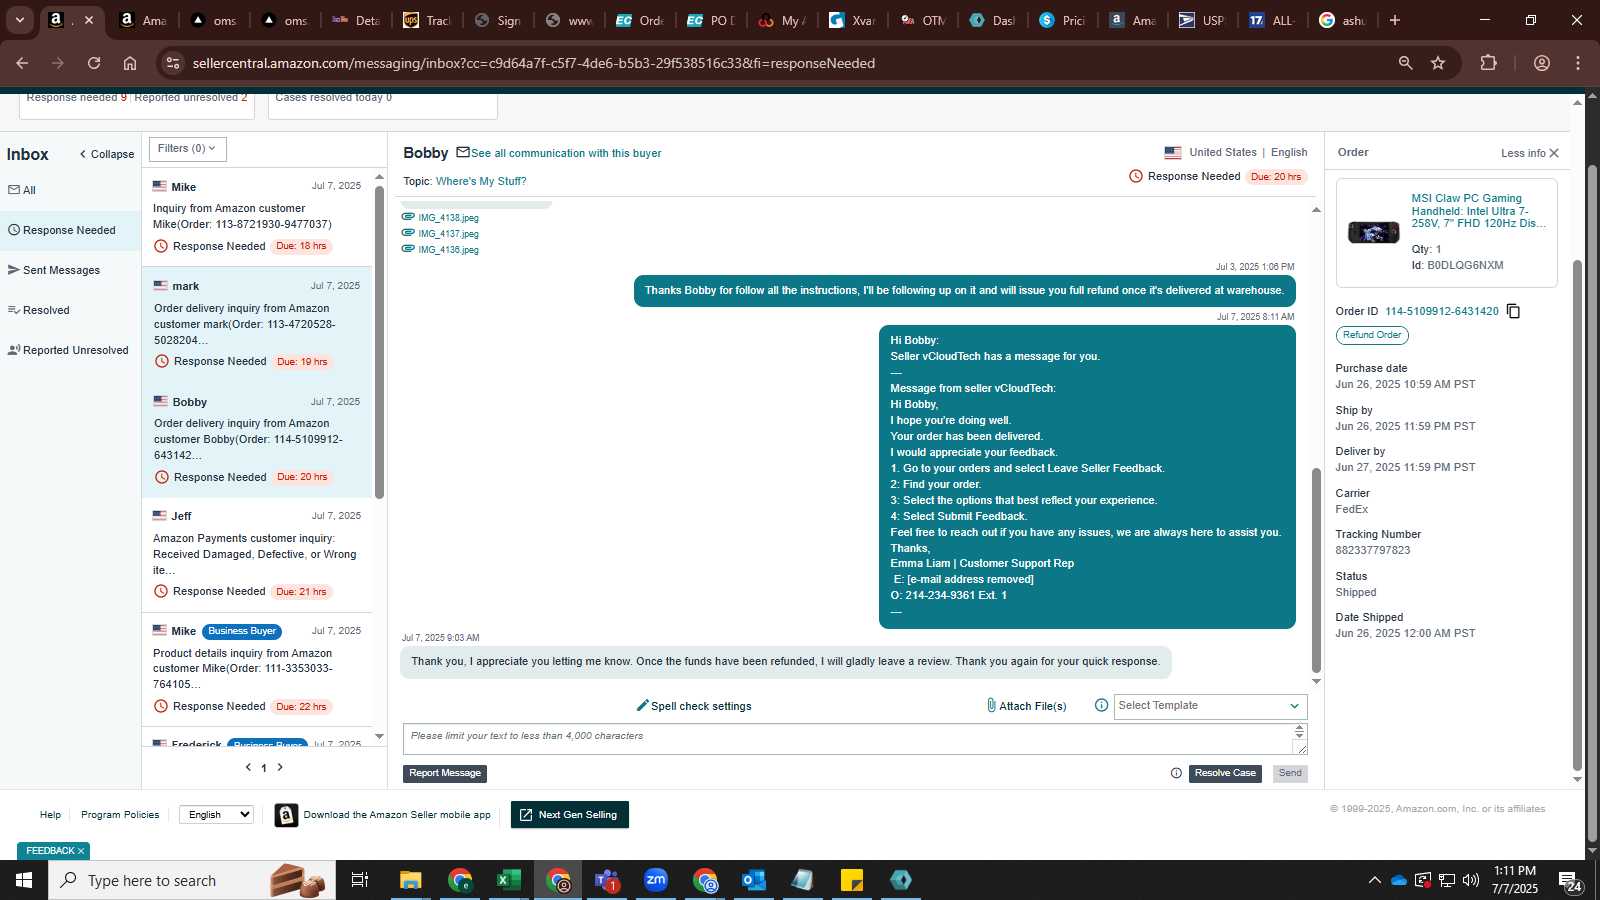Show hidden system tray icons
The height and width of the screenshot is (900, 1600).
click(1374, 880)
